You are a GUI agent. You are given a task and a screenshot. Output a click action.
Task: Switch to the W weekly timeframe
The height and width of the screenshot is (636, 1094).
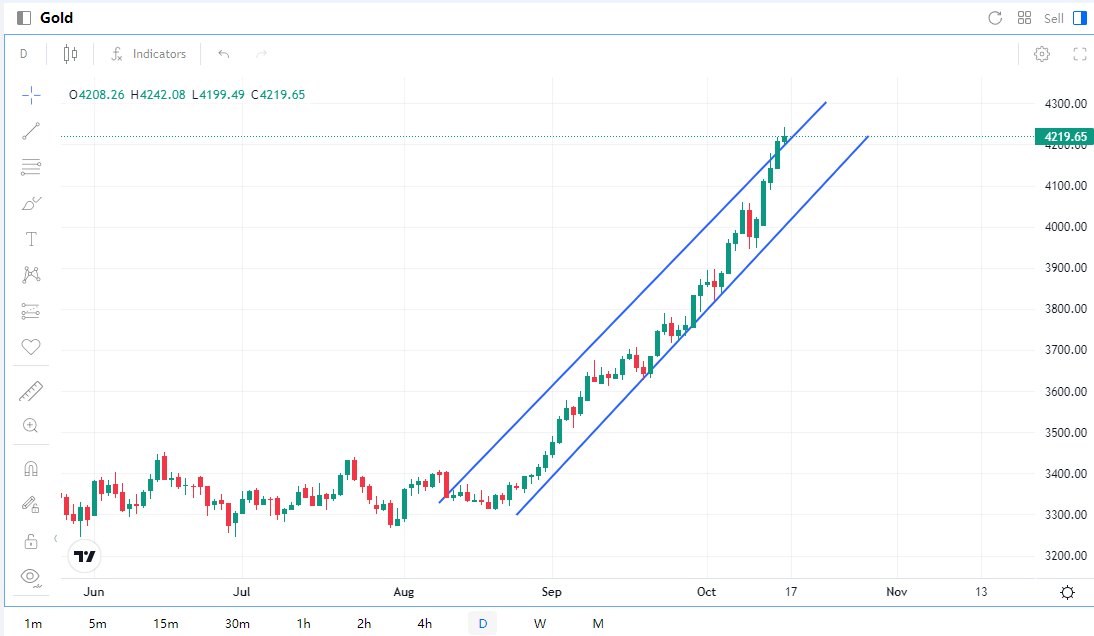pos(540,624)
